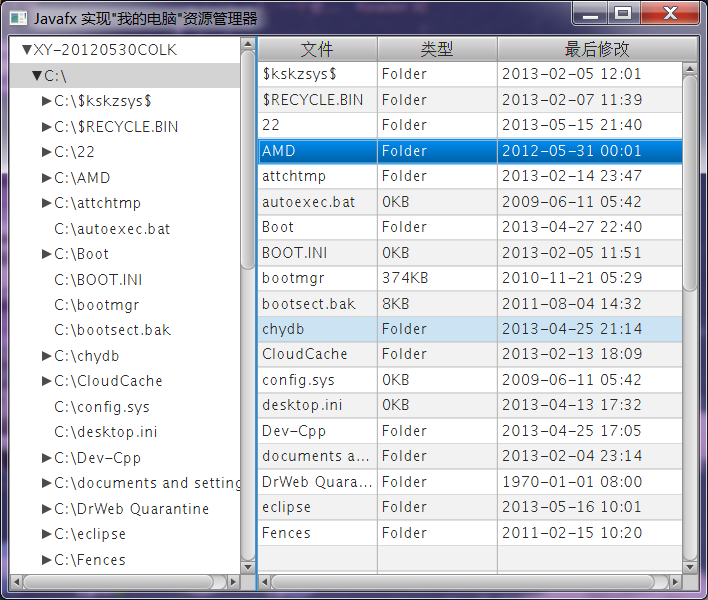
Task: Expand the C:\$RECYCLE.BIN tree folder
Action: [47, 127]
